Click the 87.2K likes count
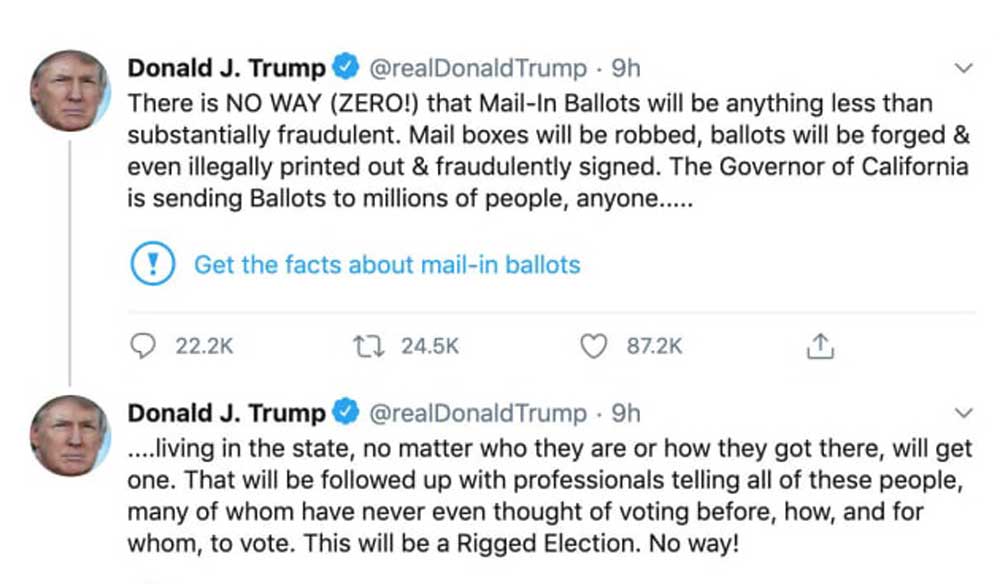Screen dimensions: 1000x584 point(655,346)
